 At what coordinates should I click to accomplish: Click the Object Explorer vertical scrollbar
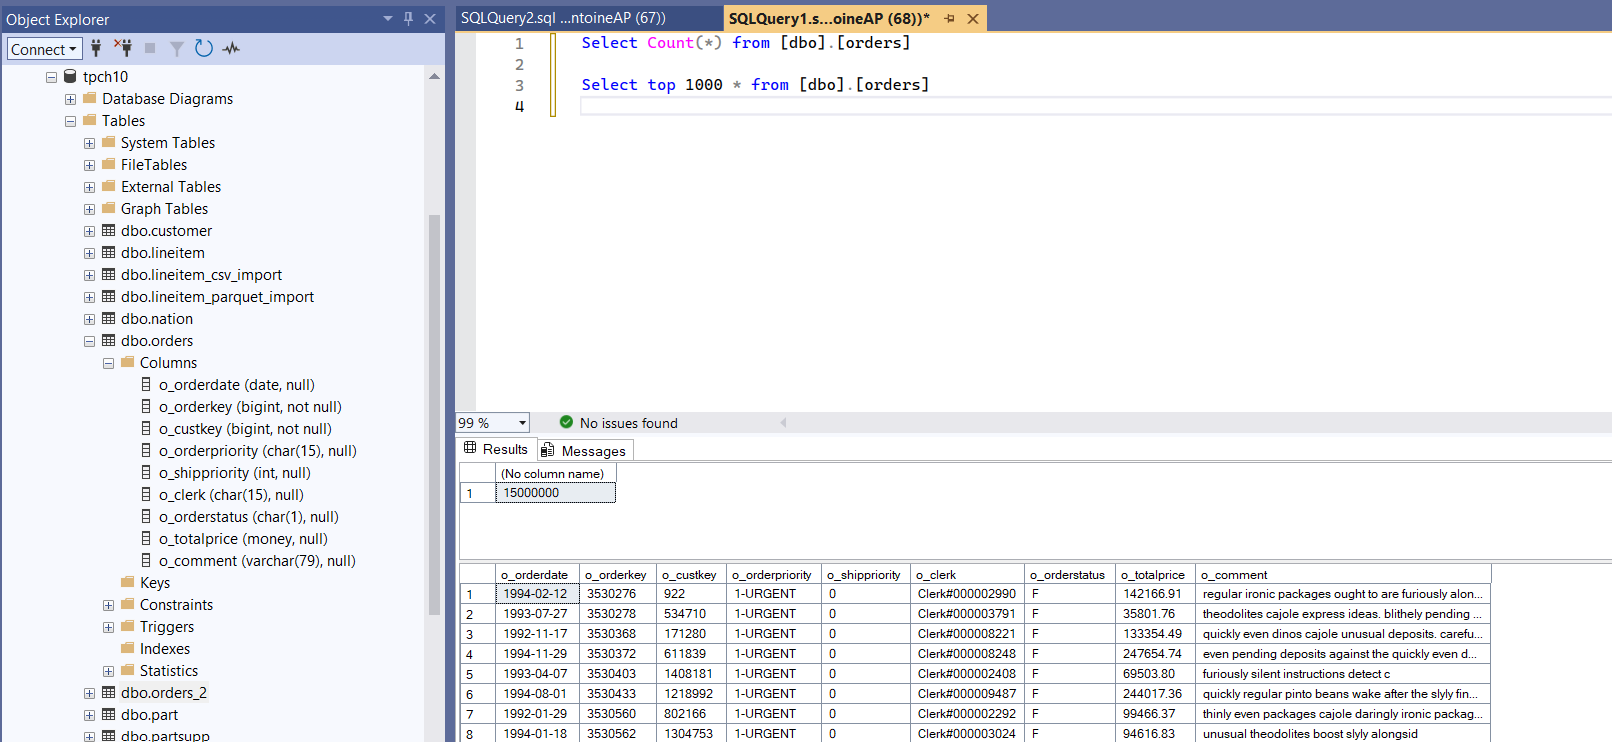(434, 415)
